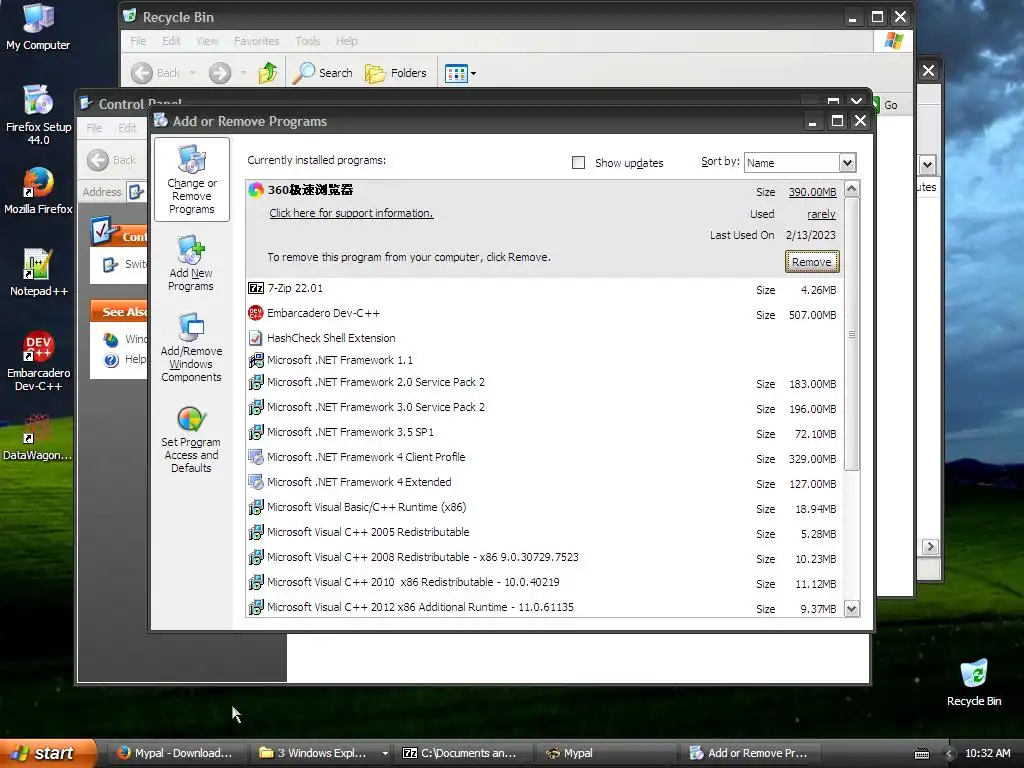Click the .NET Framework 4 Client Profile icon
Viewport: 1024px width, 768px height.
(x=256, y=457)
